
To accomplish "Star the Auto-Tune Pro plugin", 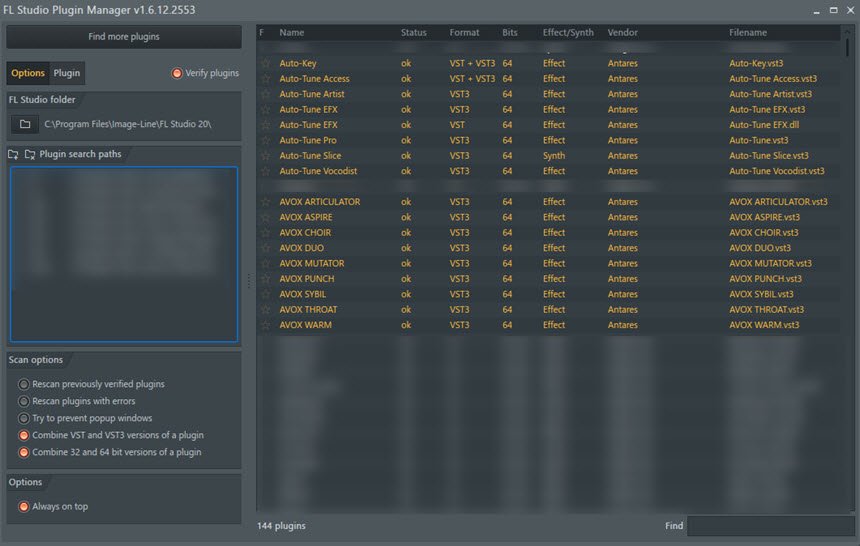I will 266,140.
